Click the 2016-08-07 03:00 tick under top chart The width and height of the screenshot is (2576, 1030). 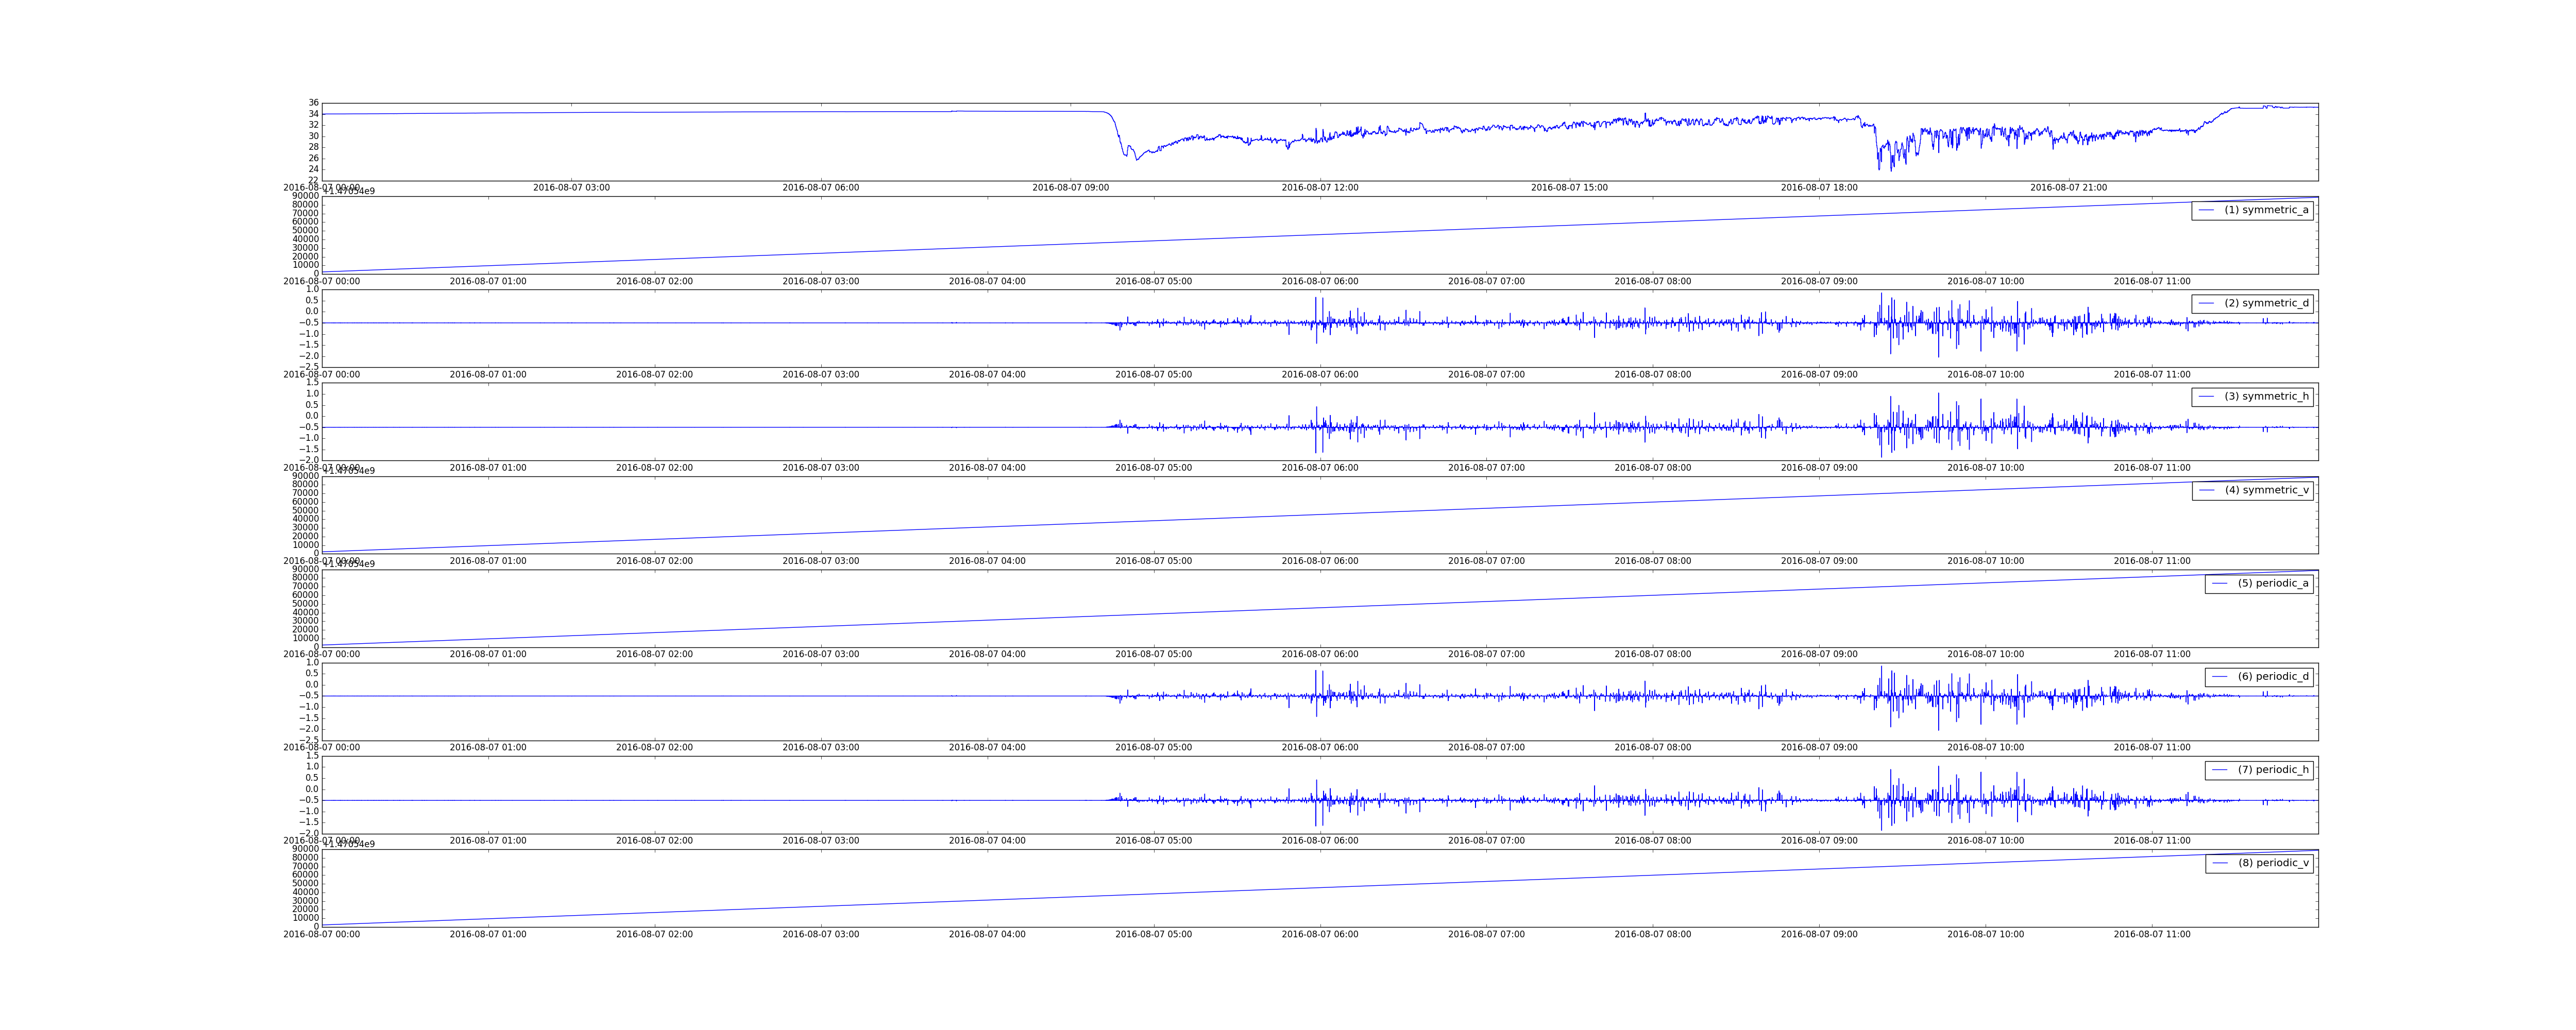[x=571, y=188]
